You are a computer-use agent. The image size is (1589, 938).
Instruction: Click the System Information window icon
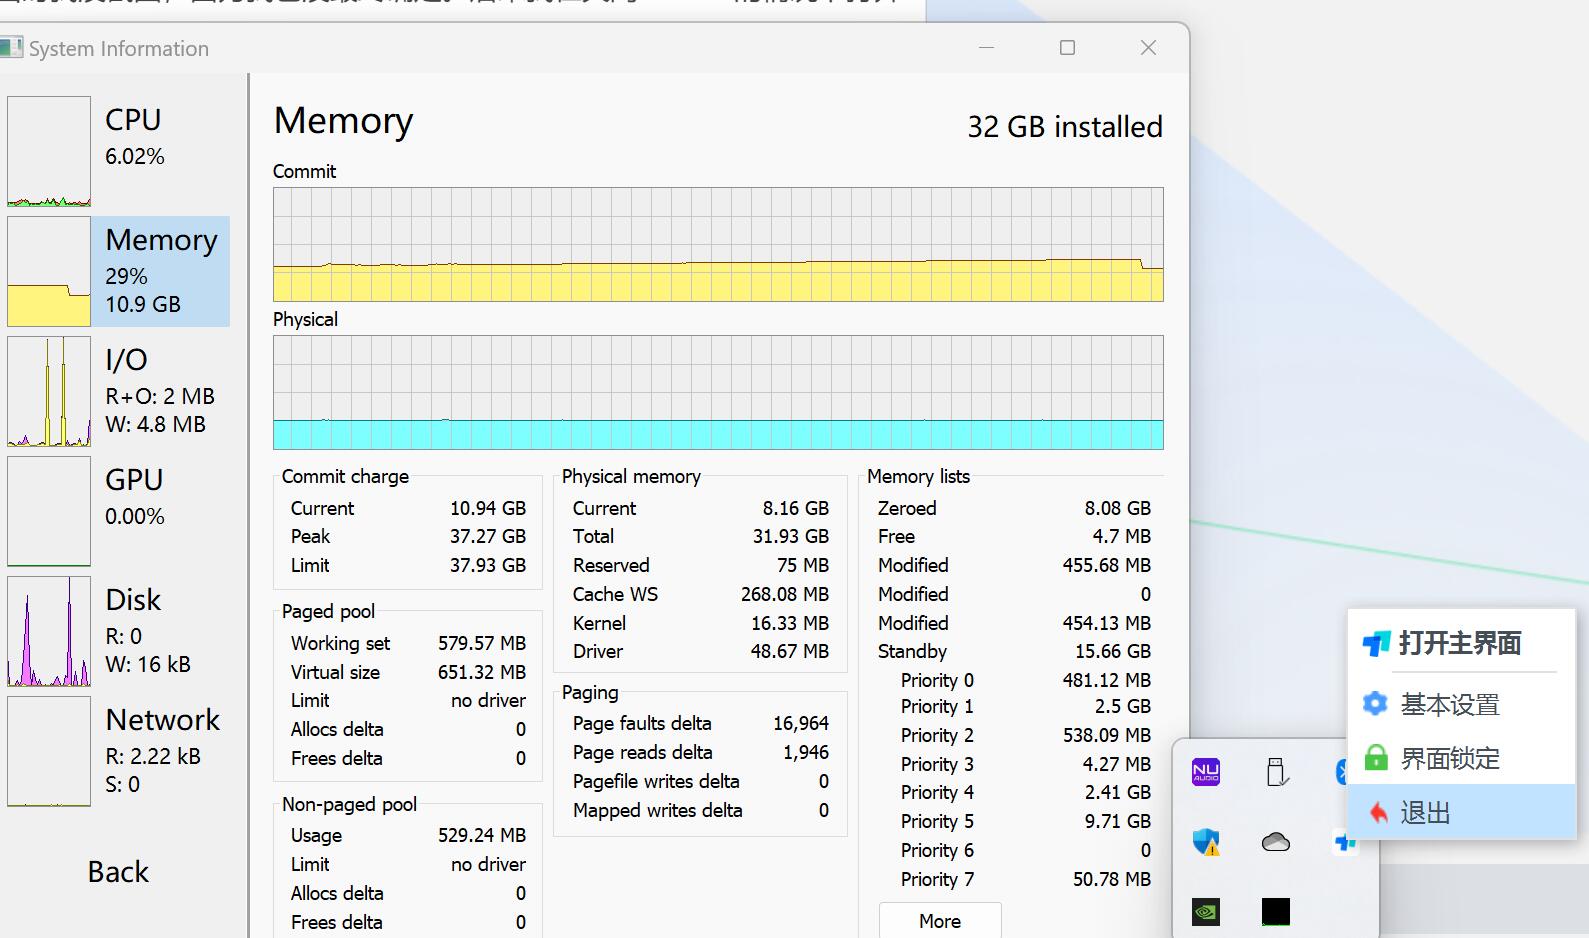point(11,47)
